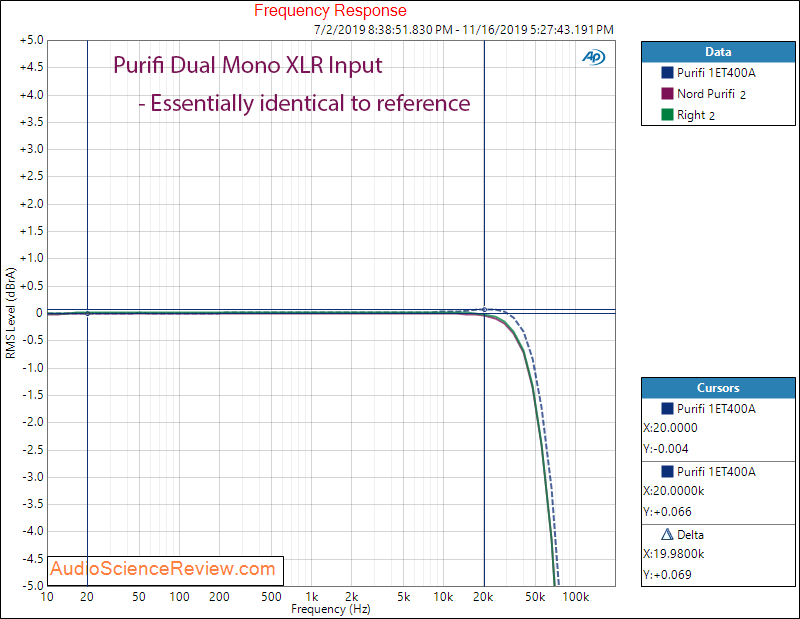Click the +2.5 level axis tick label

[x=32, y=177]
